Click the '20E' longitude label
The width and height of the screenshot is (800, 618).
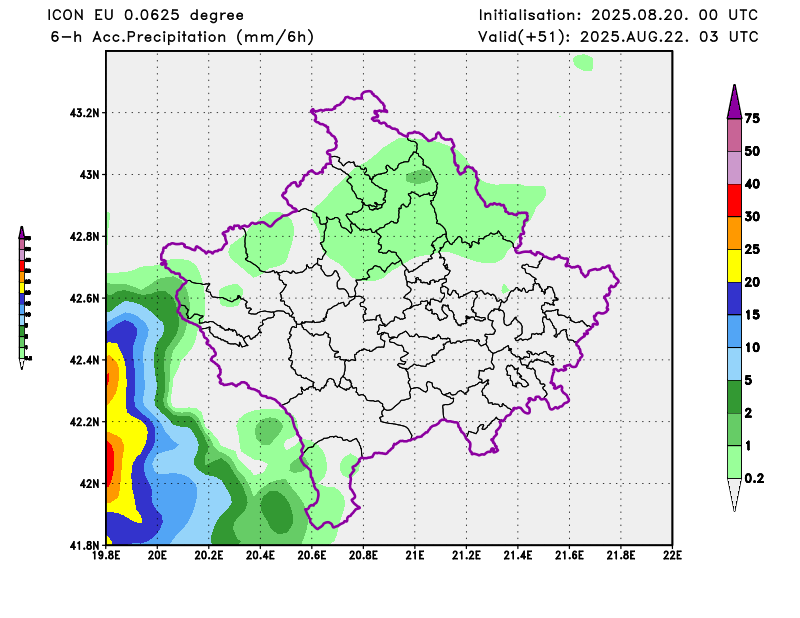click(157, 555)
